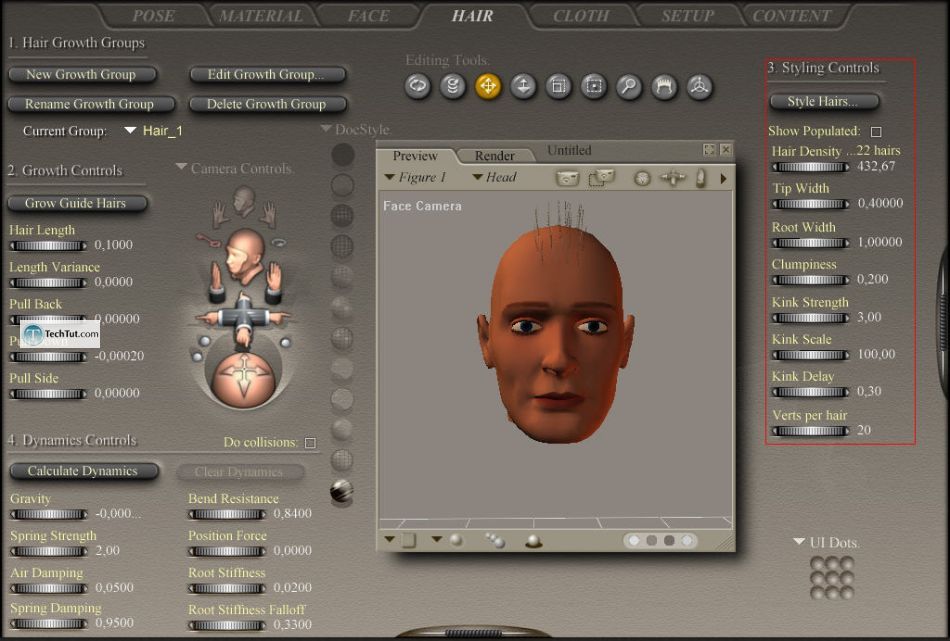Screen dimensions: 950x641
Task: Click the ground shadow sphere icon
Action: [x=533, y=541]
